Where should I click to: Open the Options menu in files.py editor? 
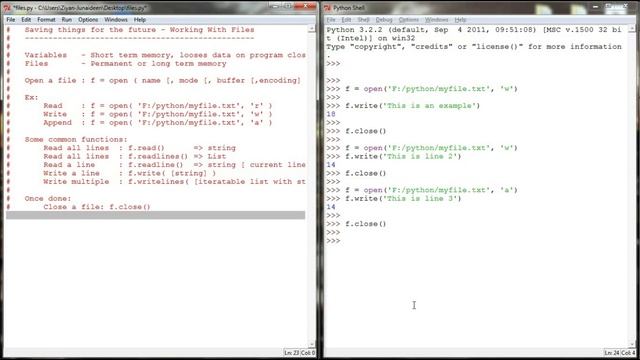tap(88, 20)
